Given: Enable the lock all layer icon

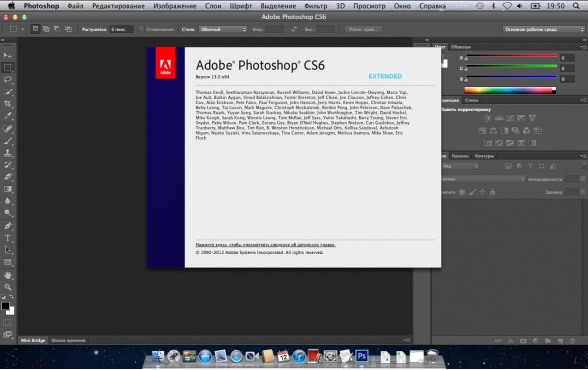Looking at the screenshot, I should 492,192.
